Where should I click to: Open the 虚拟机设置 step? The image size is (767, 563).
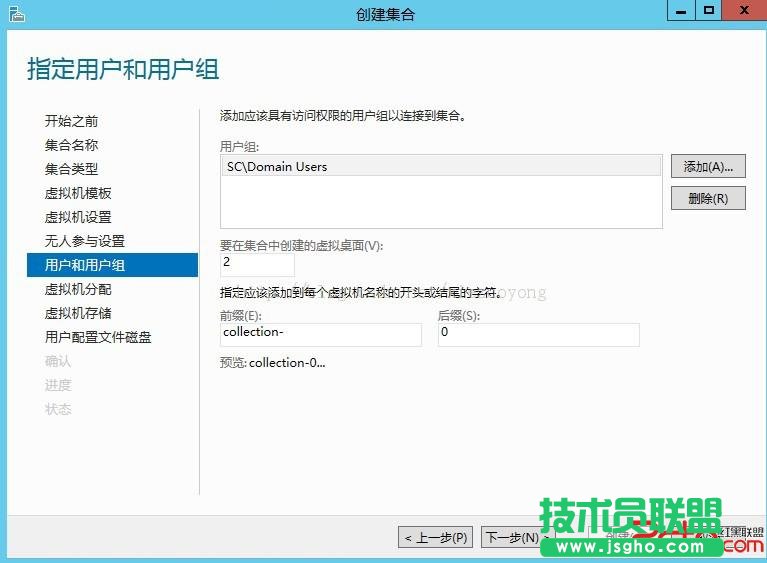point(78,217)
